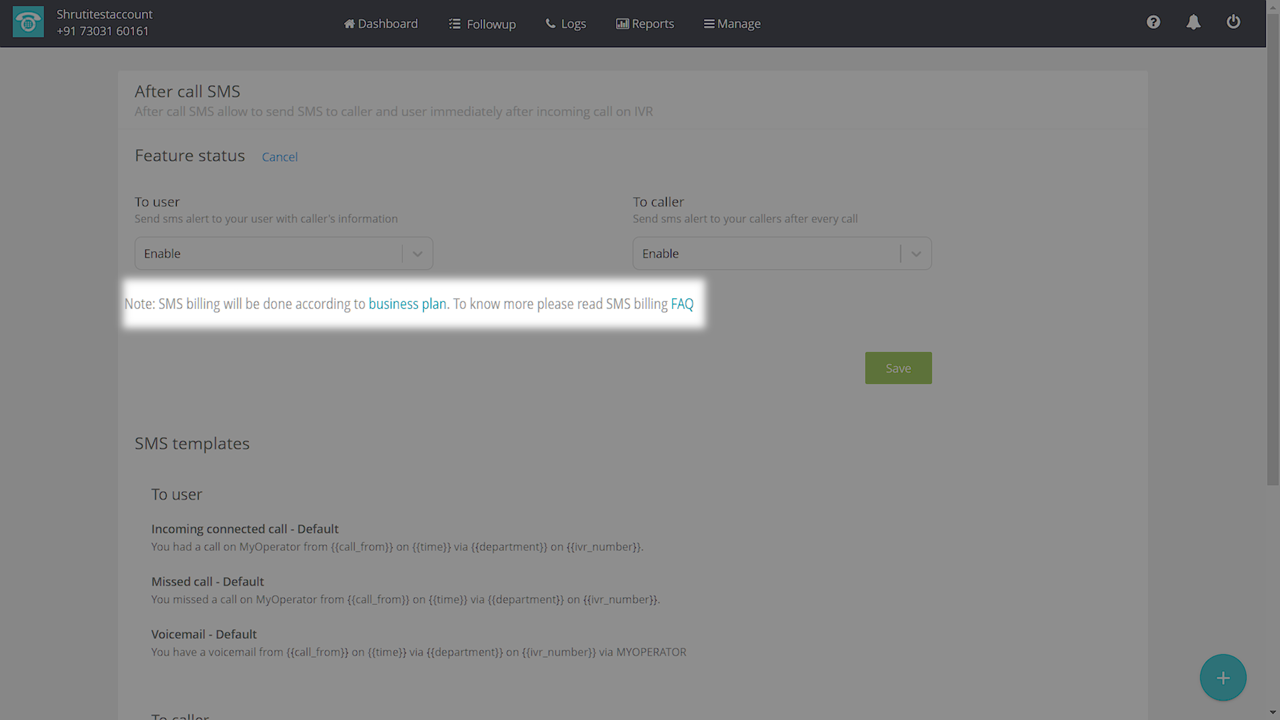This screenshot has width=1280, height=720.
Task: Open the Reports menu
Action: tap(645, 23)
